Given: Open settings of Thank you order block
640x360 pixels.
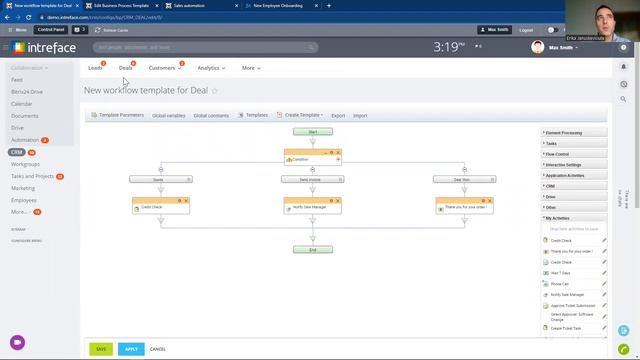Looking at the screenshot, I should 483,201.
